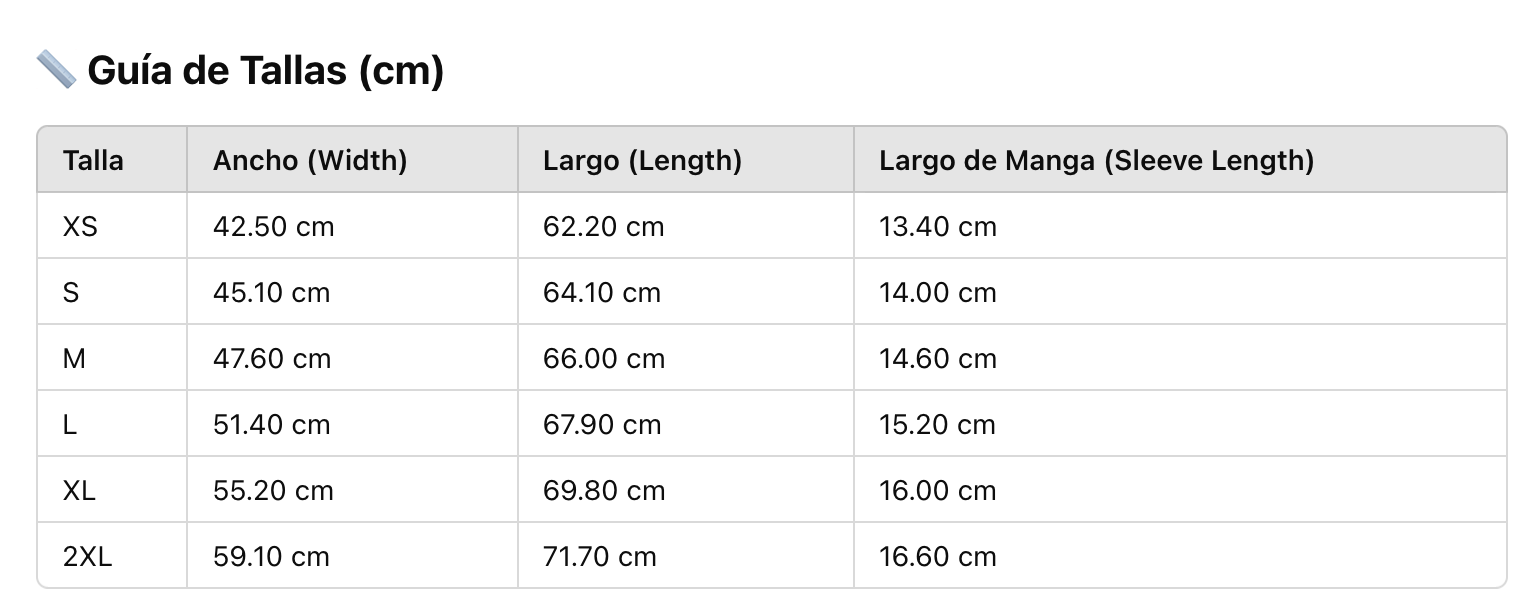
Task: Select the Talla column header
Action: (93, 160)
